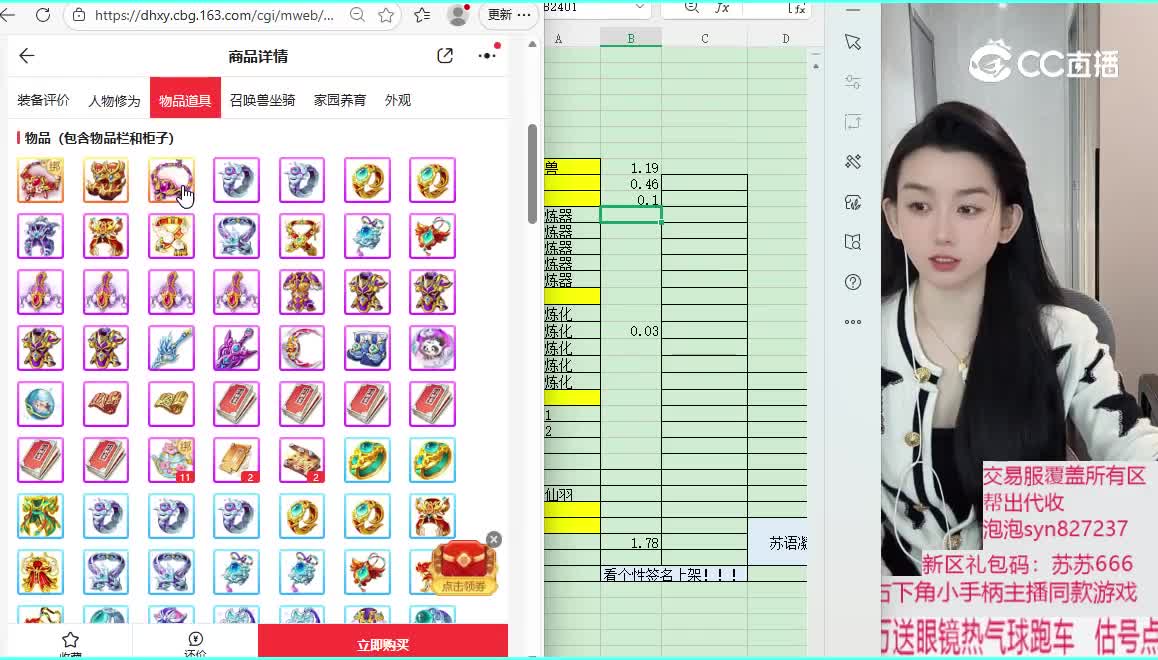The image size is (1158, 660).
Task: Click the leaf style icon in sidebar
Action: pos(853,202)
